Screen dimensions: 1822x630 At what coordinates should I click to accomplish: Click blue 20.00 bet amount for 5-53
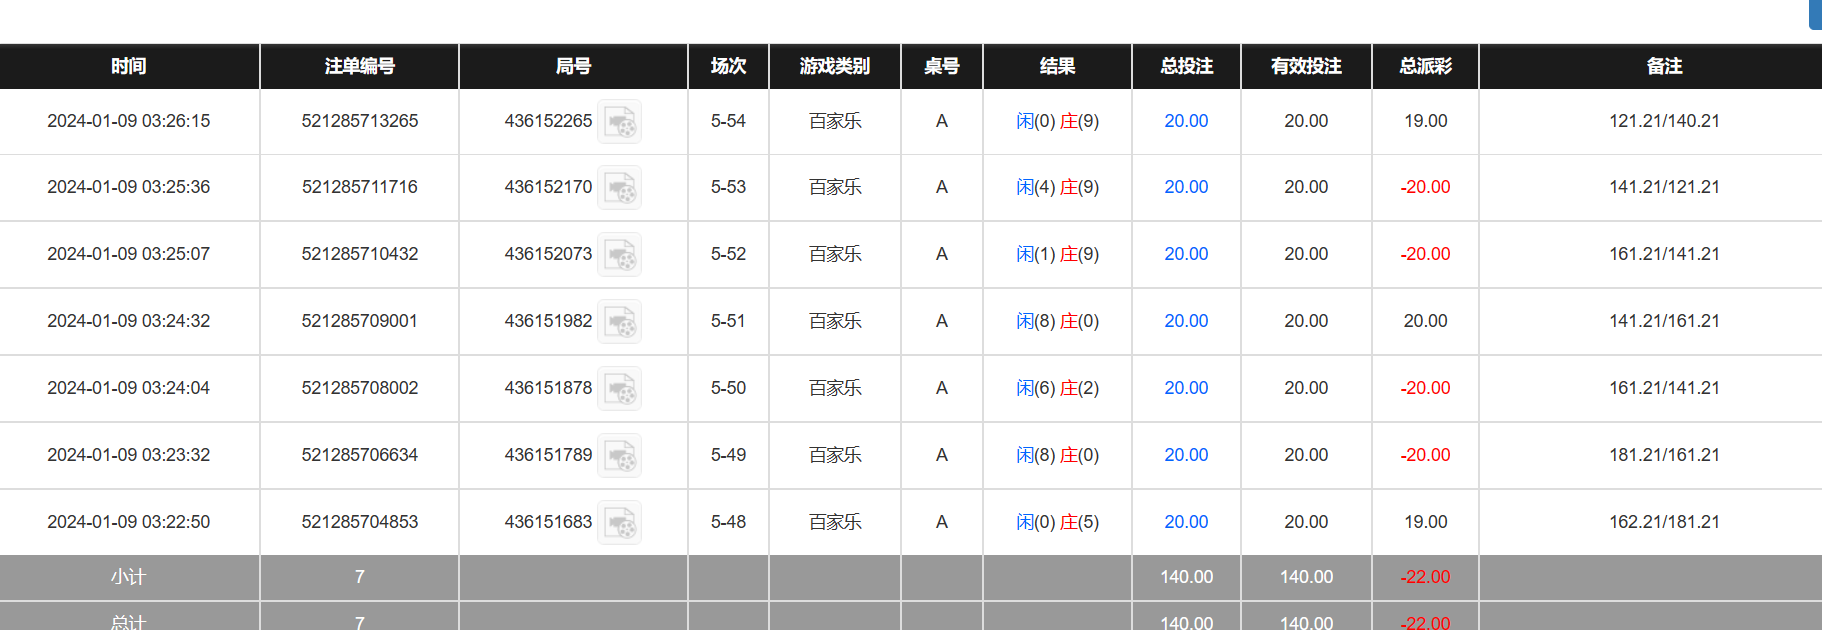pyautogui.click(x=1186, y=187)
